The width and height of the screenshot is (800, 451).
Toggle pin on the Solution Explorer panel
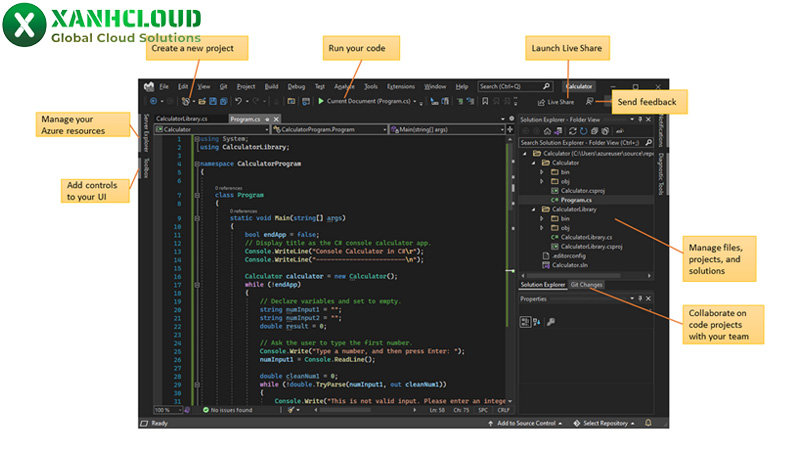click(640, 119)
